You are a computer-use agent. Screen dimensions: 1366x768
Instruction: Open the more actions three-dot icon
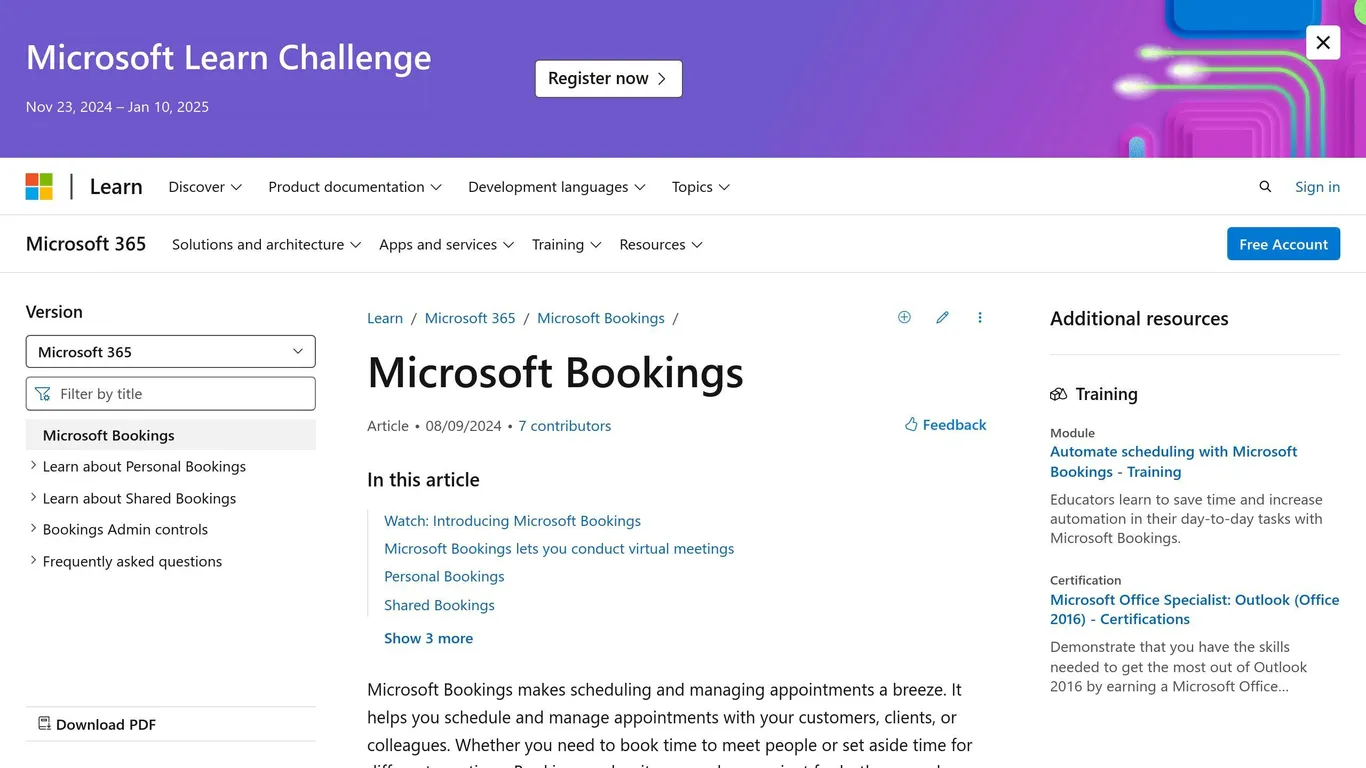pos(980,317)
